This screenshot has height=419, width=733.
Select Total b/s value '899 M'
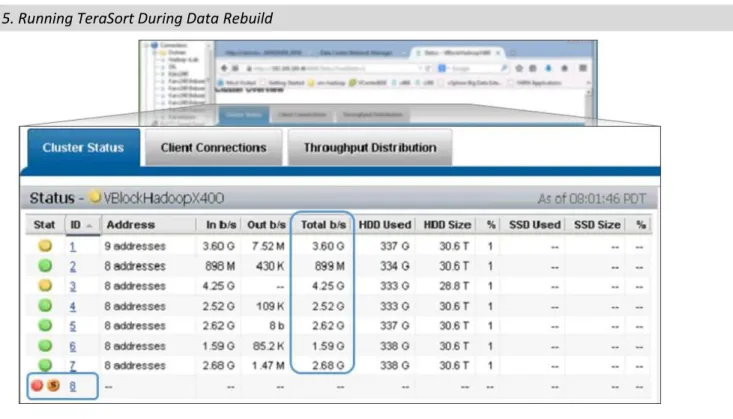[330, 267]
